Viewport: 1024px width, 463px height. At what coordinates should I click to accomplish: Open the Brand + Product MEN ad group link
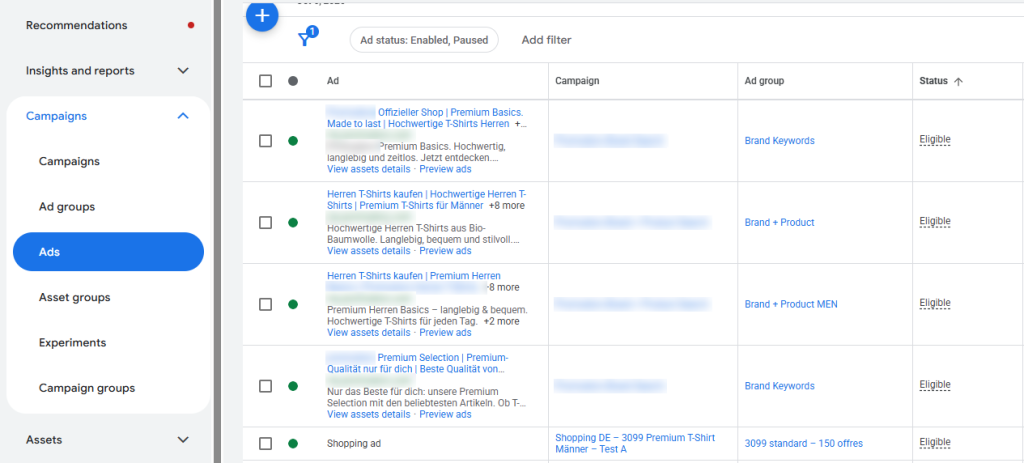[x=791, y=304]
